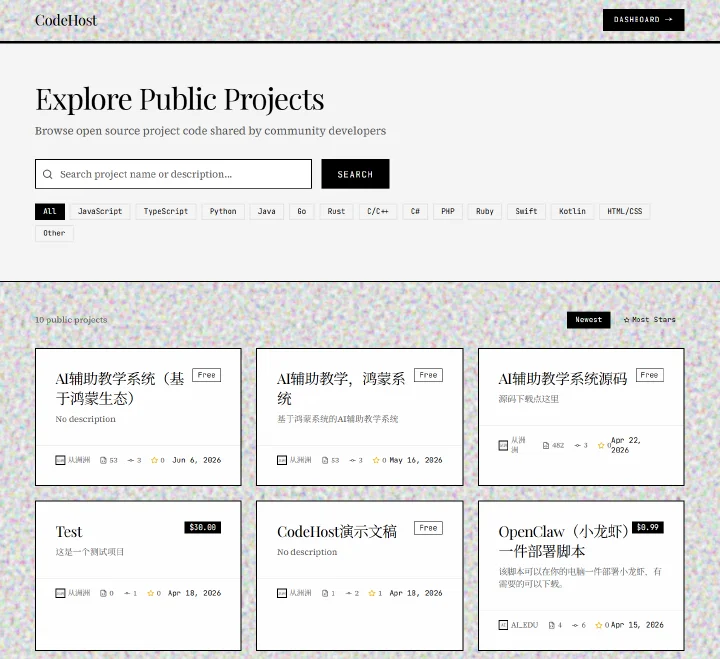Click file icon on CodeHost演示文稿 card

click(325, 593)
